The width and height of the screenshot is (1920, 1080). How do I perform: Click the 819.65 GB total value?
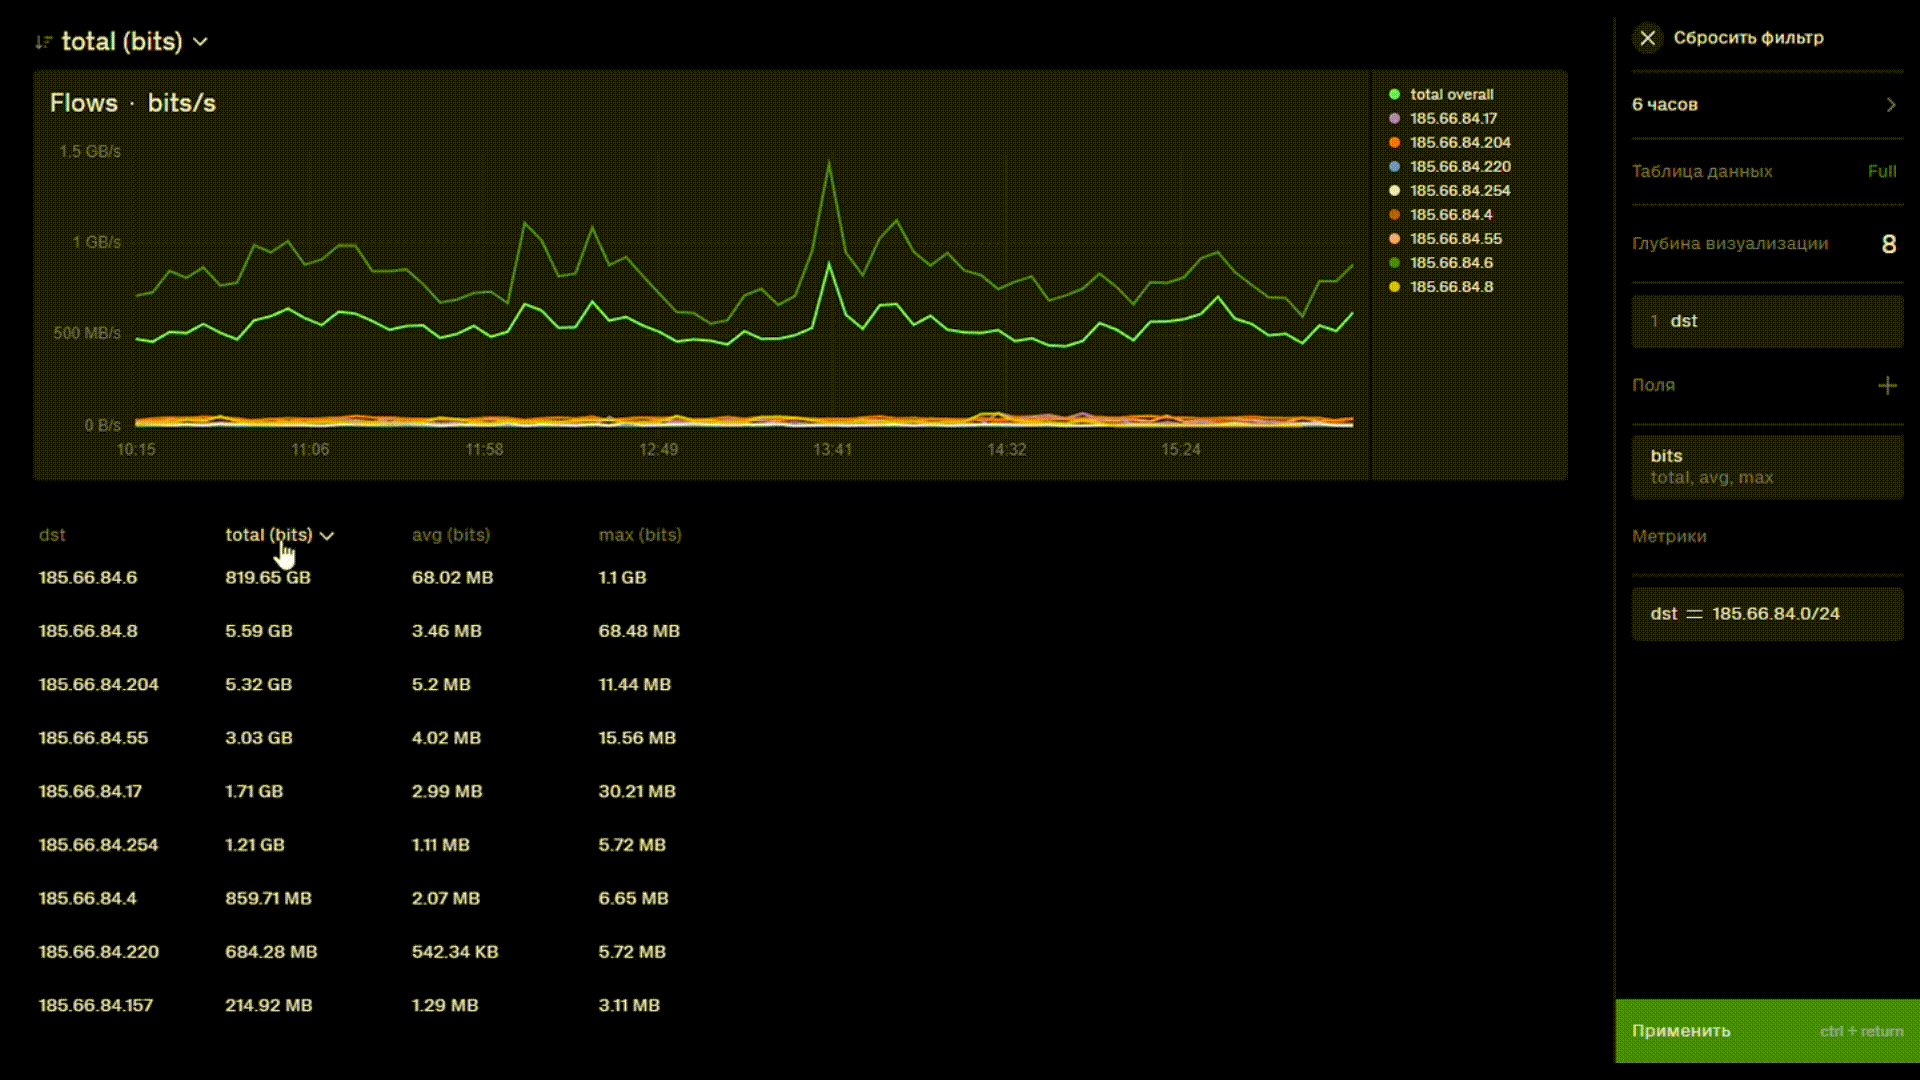pyautogui.click(x=268, y=578)
